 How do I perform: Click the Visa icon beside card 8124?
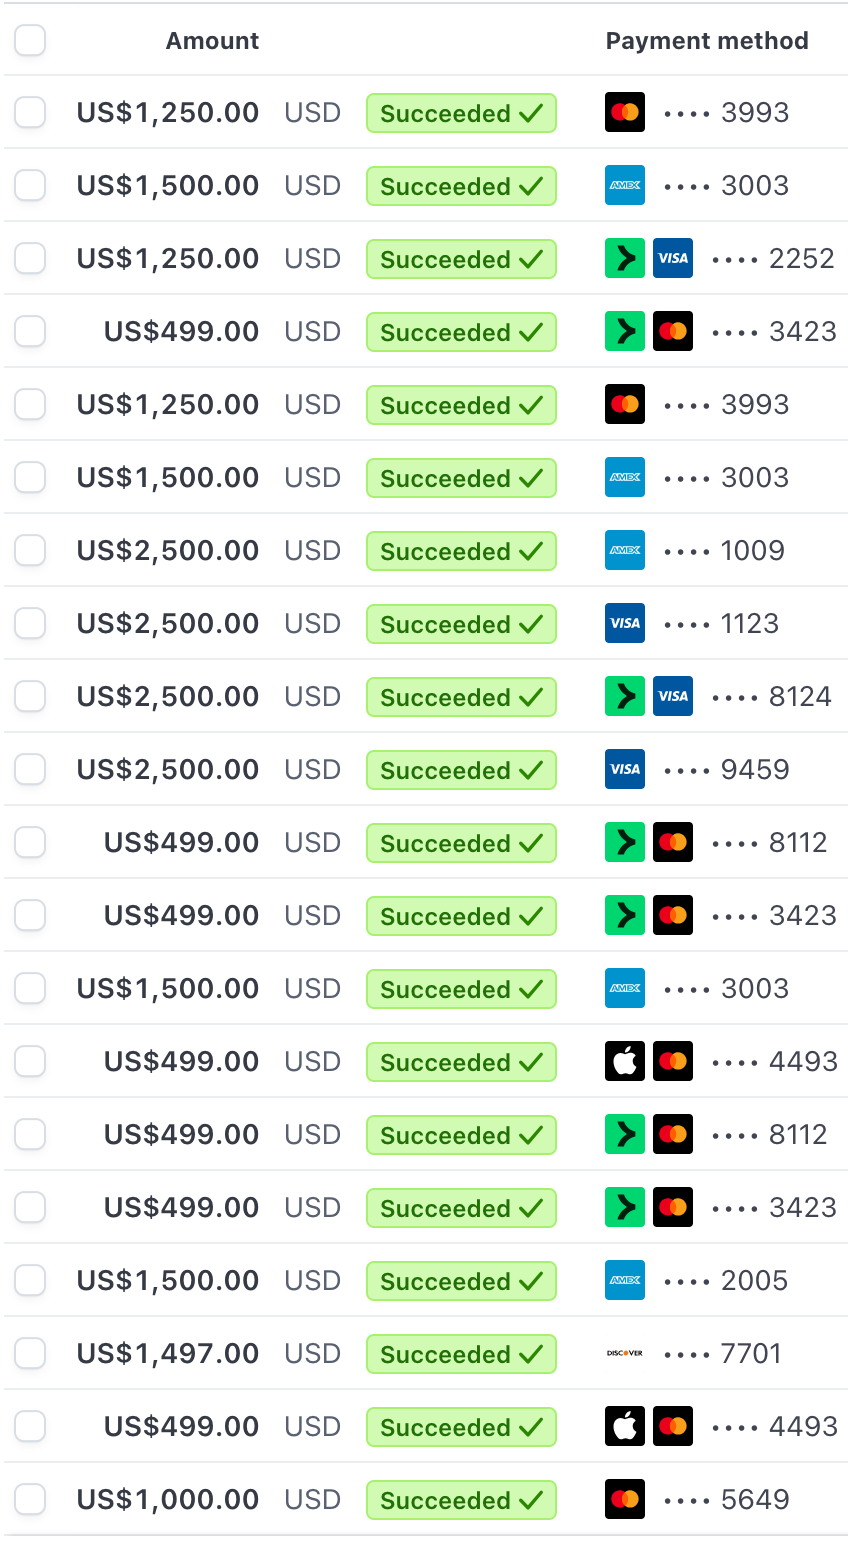(x=673, y=696)
